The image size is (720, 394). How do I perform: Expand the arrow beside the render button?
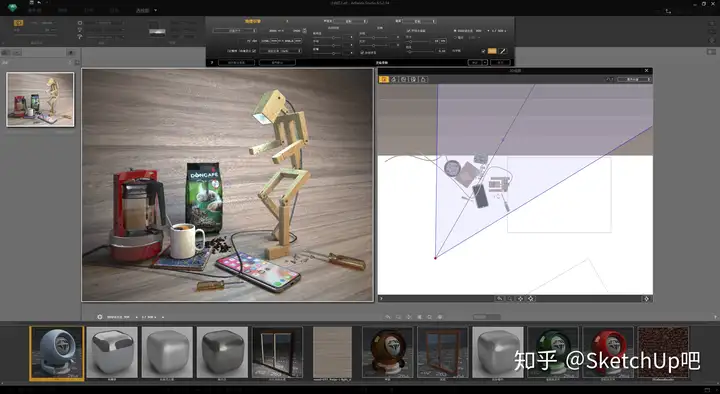(x=485, y=62)
